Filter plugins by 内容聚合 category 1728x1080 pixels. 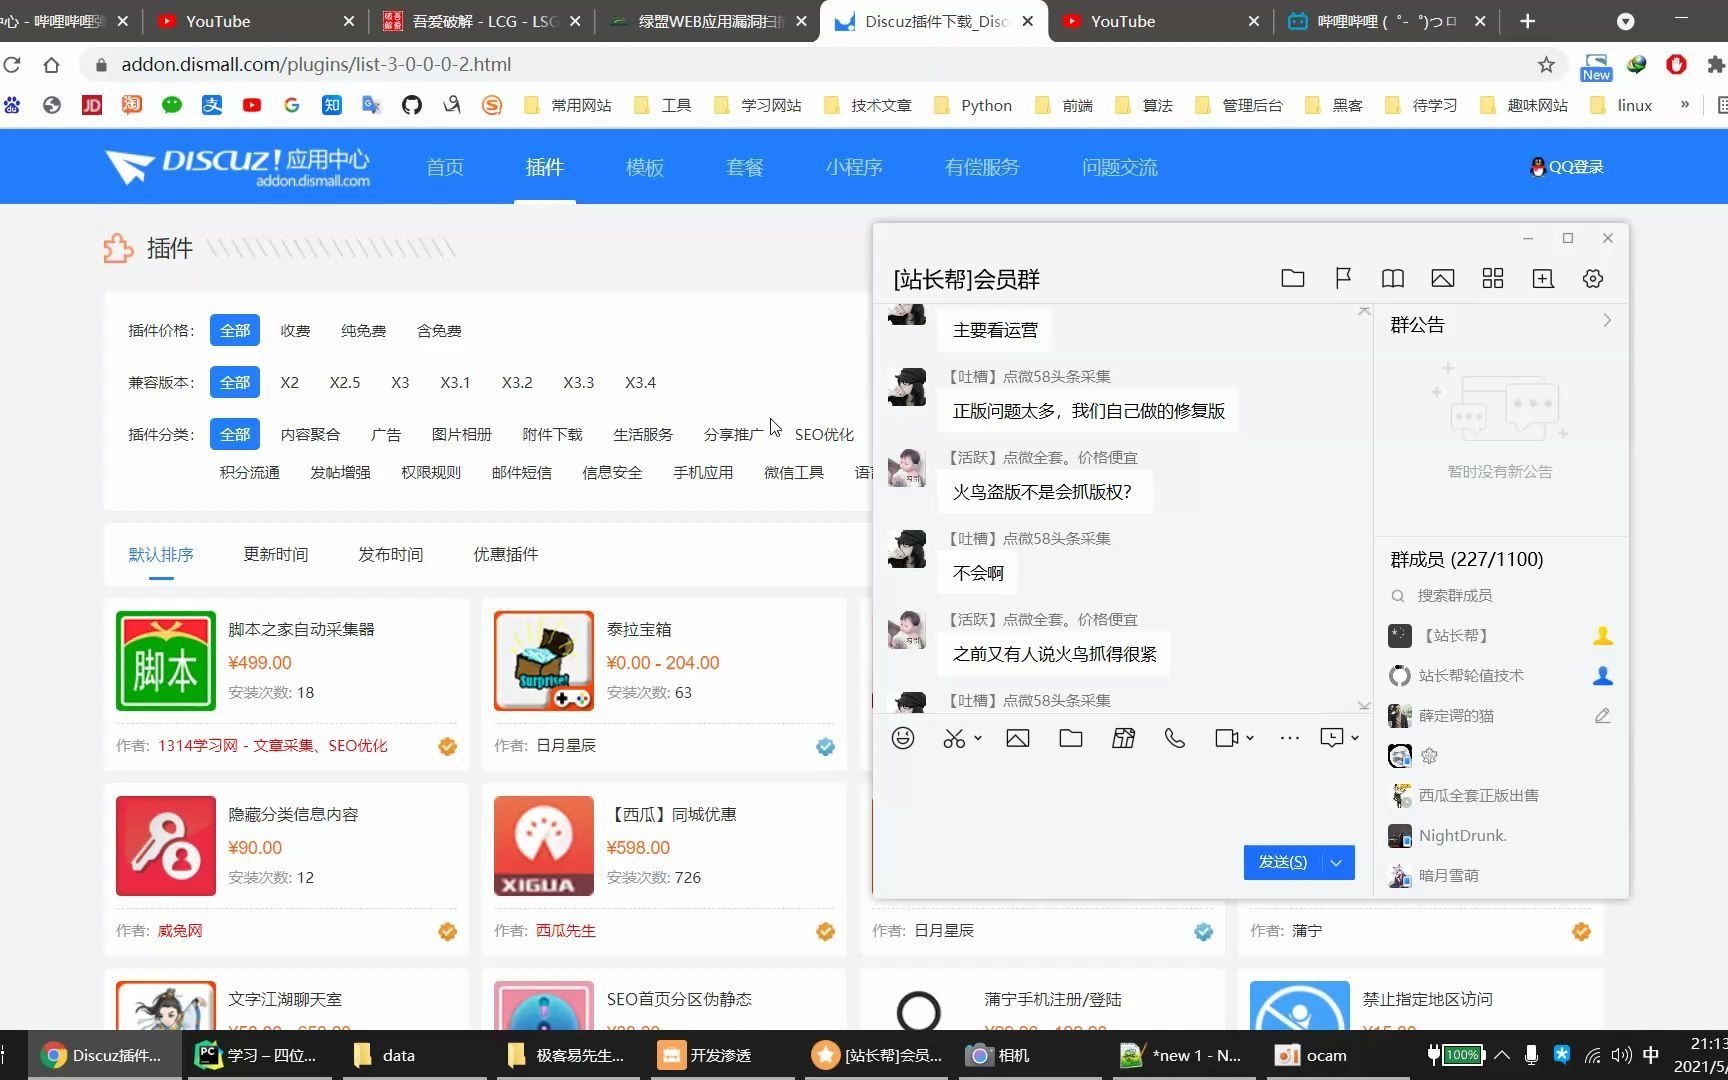[310, 435]
